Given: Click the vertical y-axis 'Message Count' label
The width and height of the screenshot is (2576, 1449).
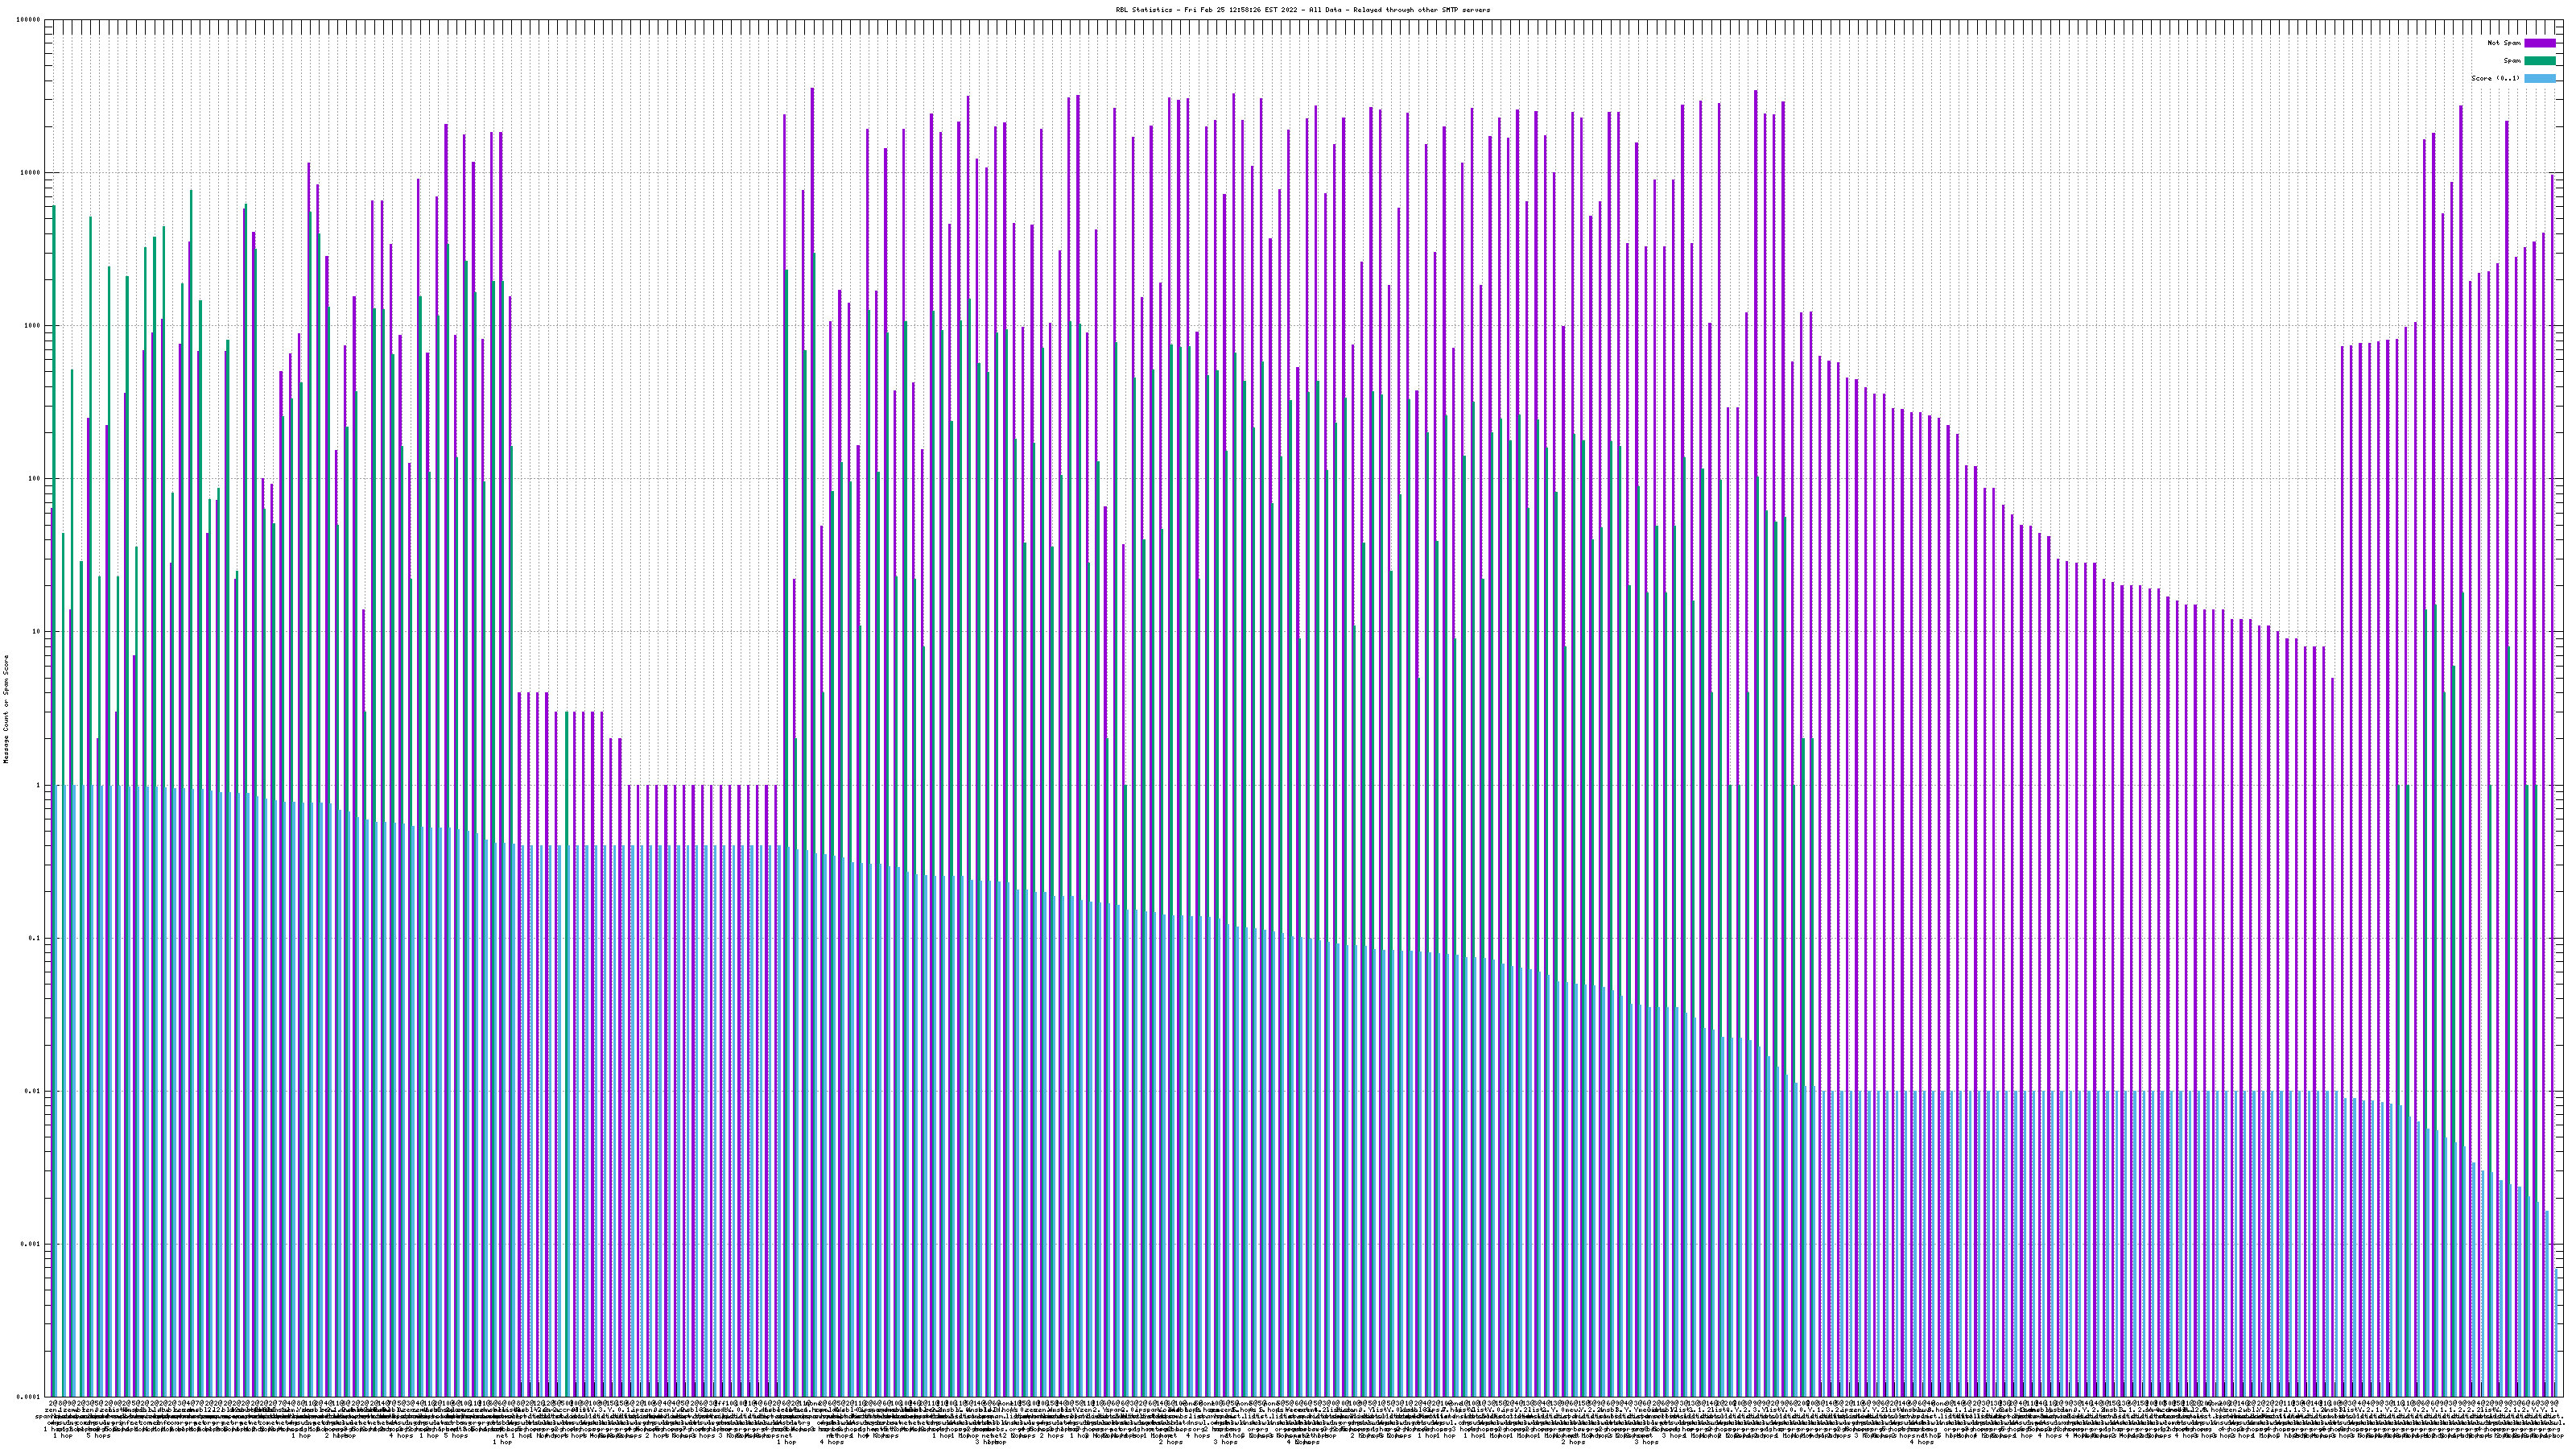Looking at the screenshot, I should 6,708.
